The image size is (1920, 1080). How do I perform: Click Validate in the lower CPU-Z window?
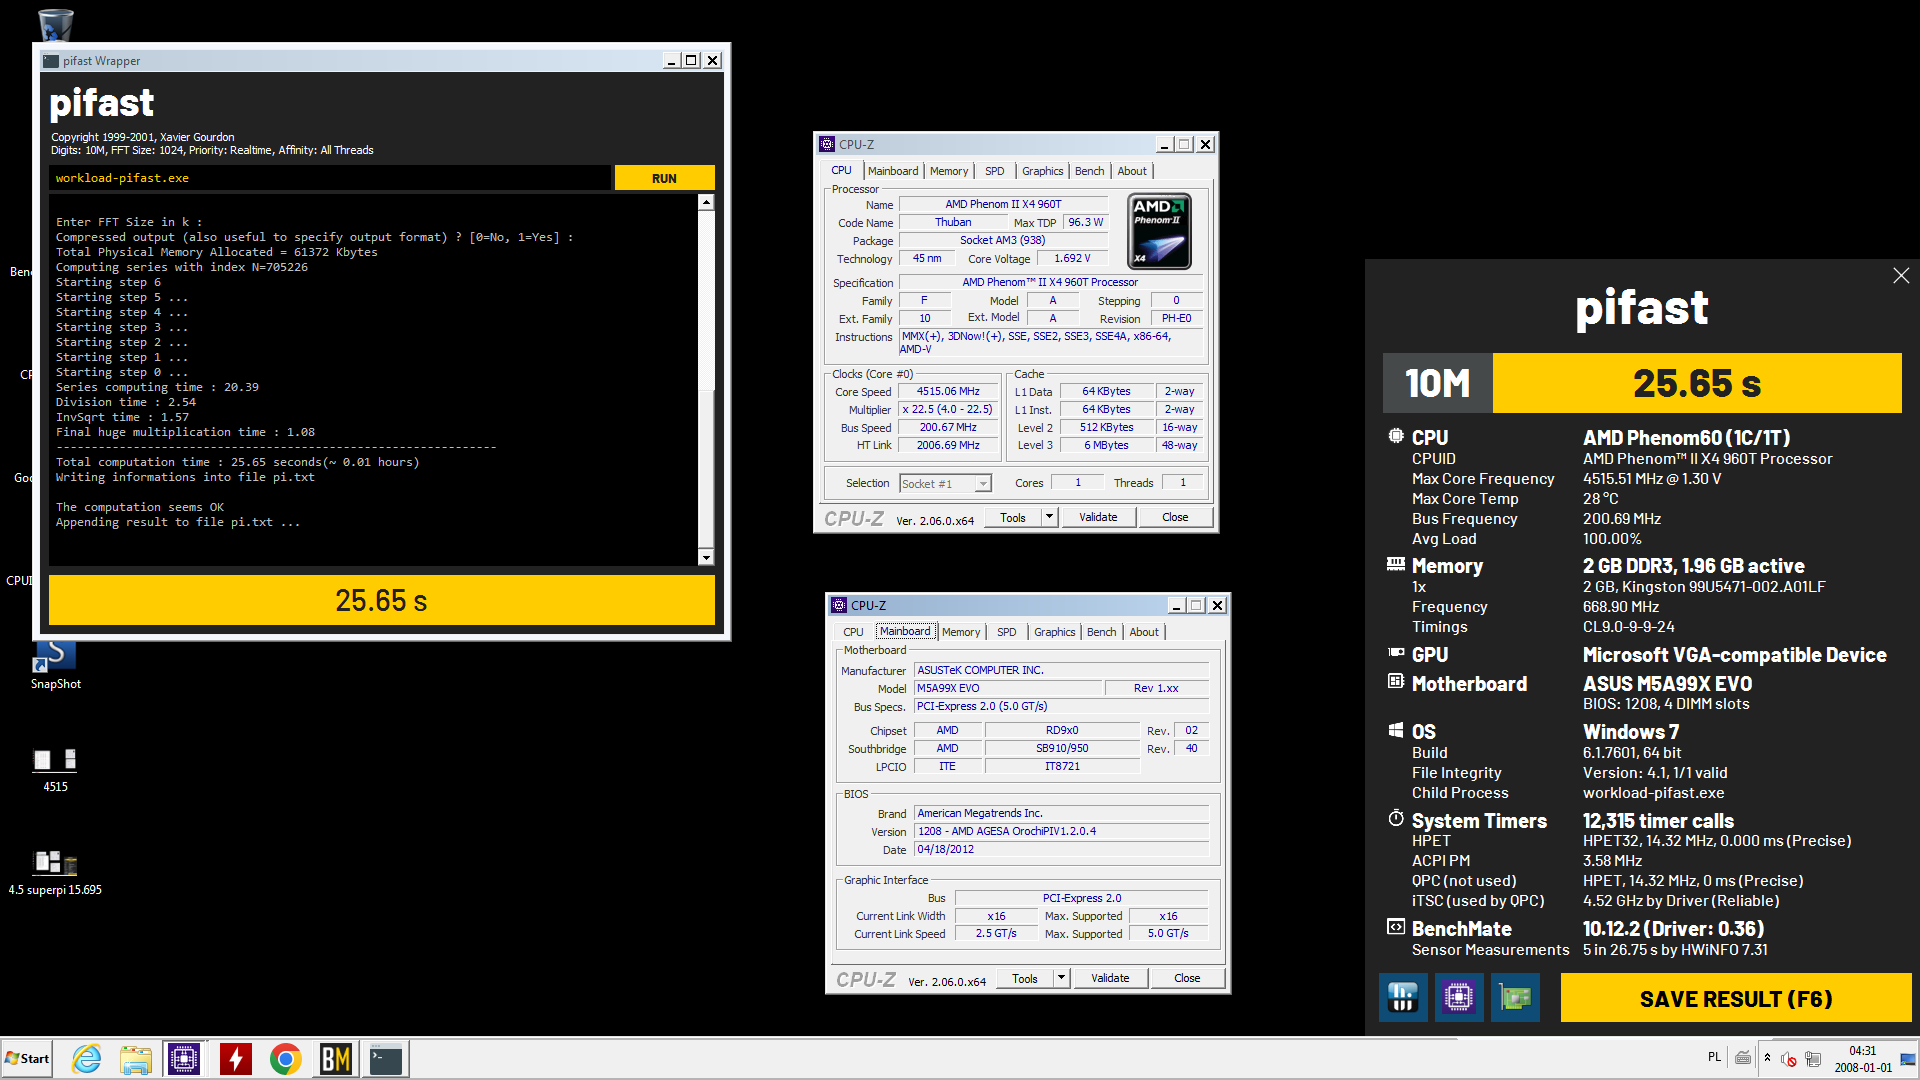pos(1110,978)
